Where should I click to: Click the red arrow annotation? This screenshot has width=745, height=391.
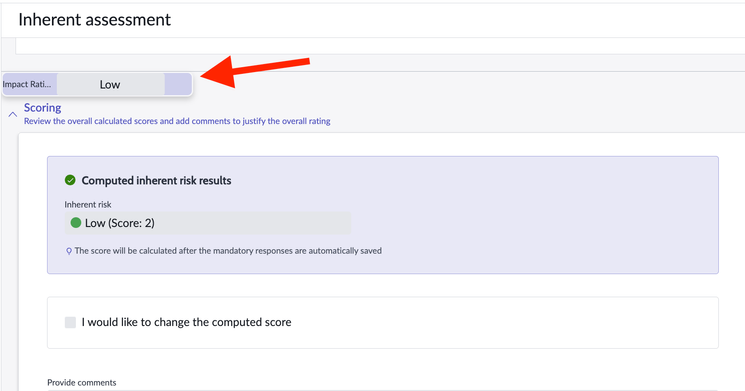coord(256,71)
